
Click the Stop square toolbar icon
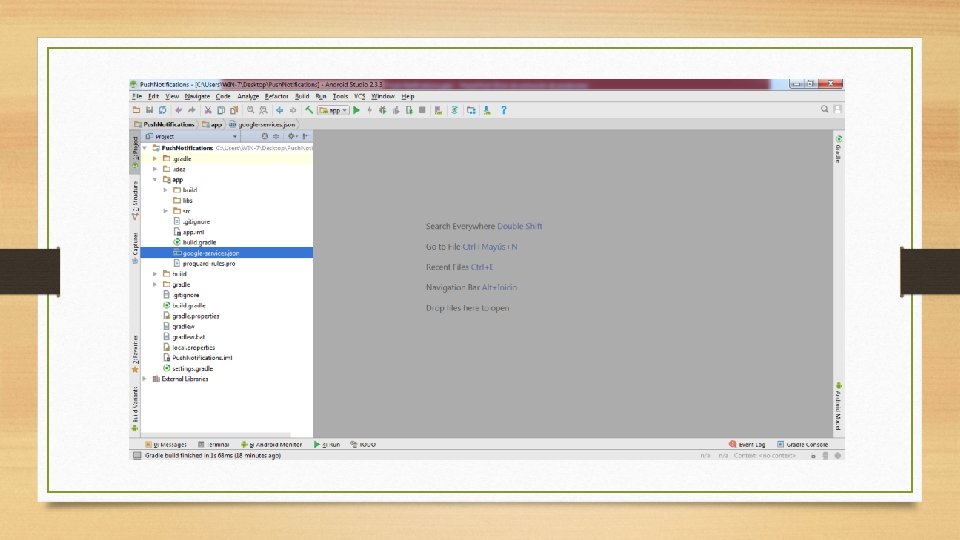pyautogui.click(x=422, y=110)
